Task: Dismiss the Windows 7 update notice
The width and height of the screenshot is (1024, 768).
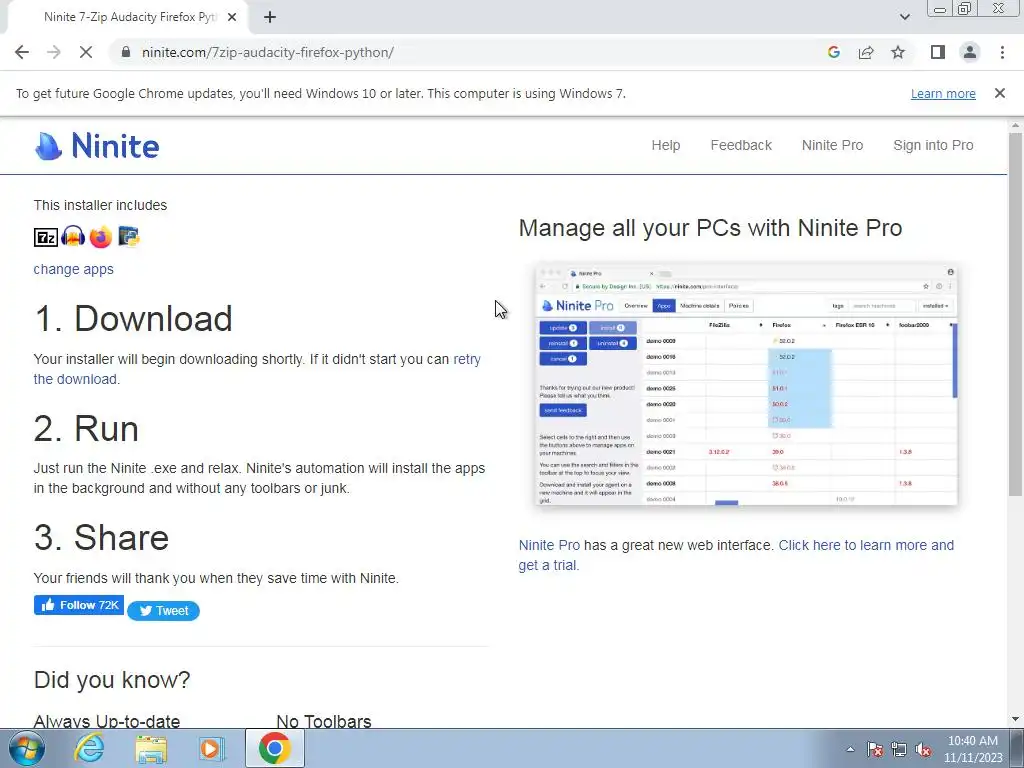Action: pos(999,93)
